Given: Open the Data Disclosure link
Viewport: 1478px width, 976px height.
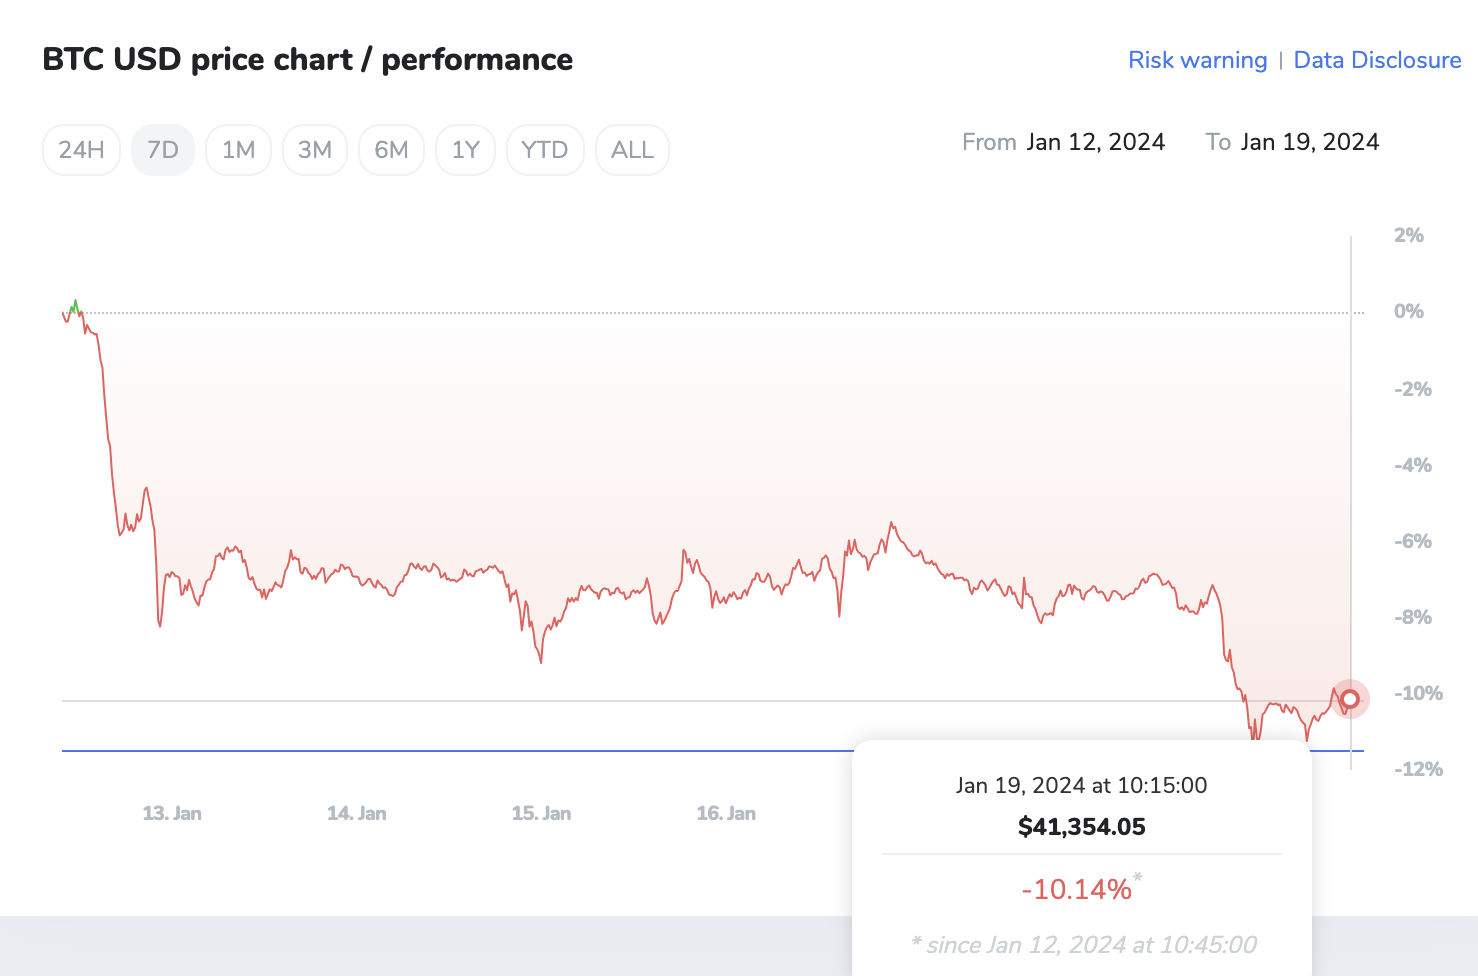Looking at the screenshot, I should [x=1377, y=60].
